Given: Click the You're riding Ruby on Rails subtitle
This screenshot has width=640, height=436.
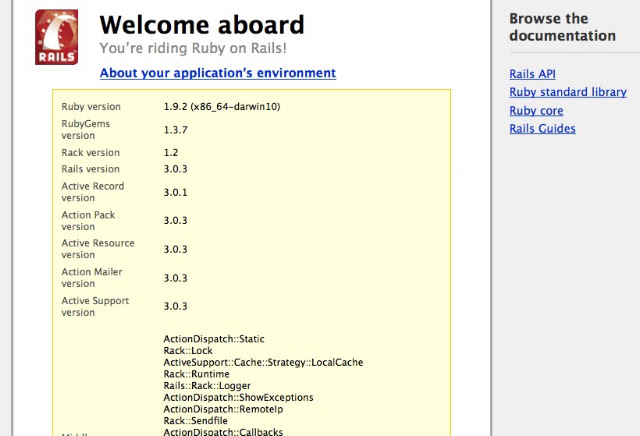Looking at the screenshot, I should pyautogui.click(x=193, y=48).
